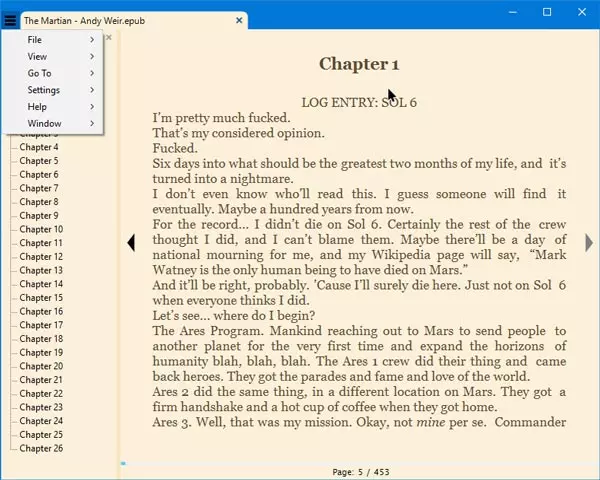
Task: Click the Chapter 1 heading
Action: click(359, 64)
